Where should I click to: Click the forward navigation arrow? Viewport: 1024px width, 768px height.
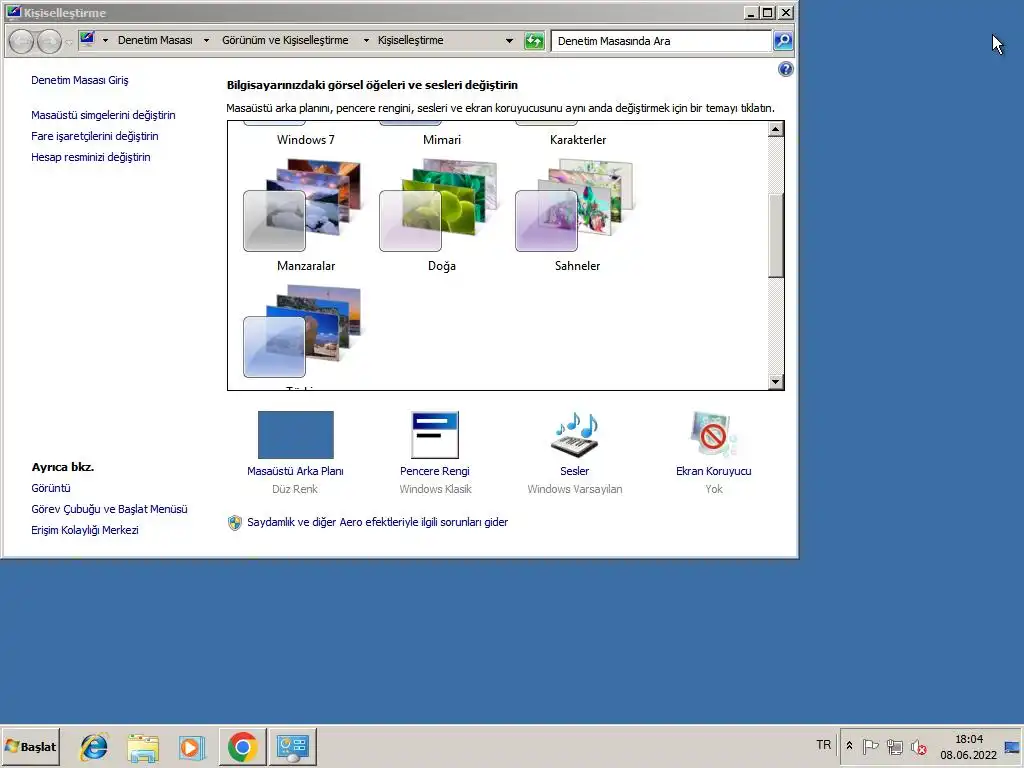(x=50, y=41)
